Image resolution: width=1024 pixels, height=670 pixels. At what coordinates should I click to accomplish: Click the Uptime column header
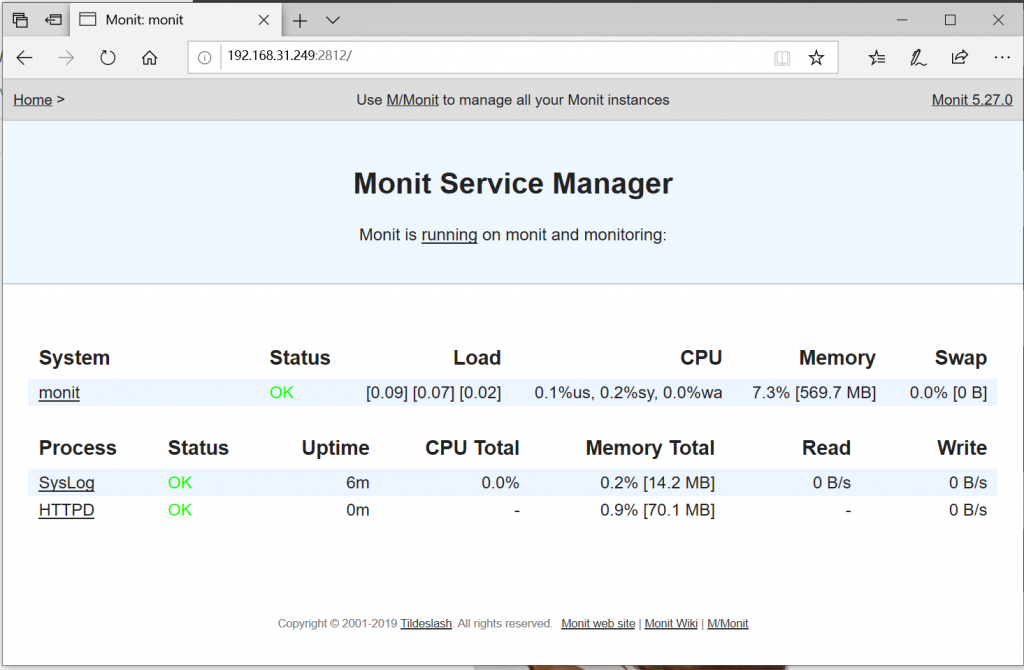point(336,448)
